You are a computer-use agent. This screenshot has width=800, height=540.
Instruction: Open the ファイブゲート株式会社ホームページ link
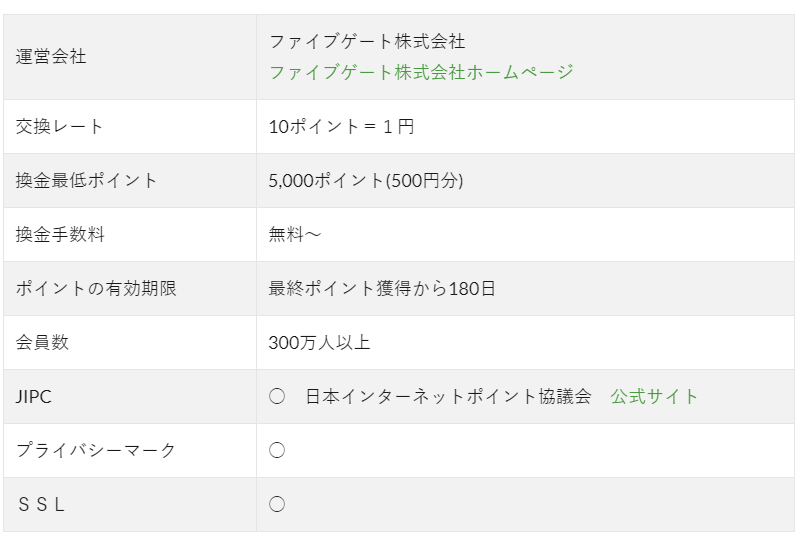[421, 72]
